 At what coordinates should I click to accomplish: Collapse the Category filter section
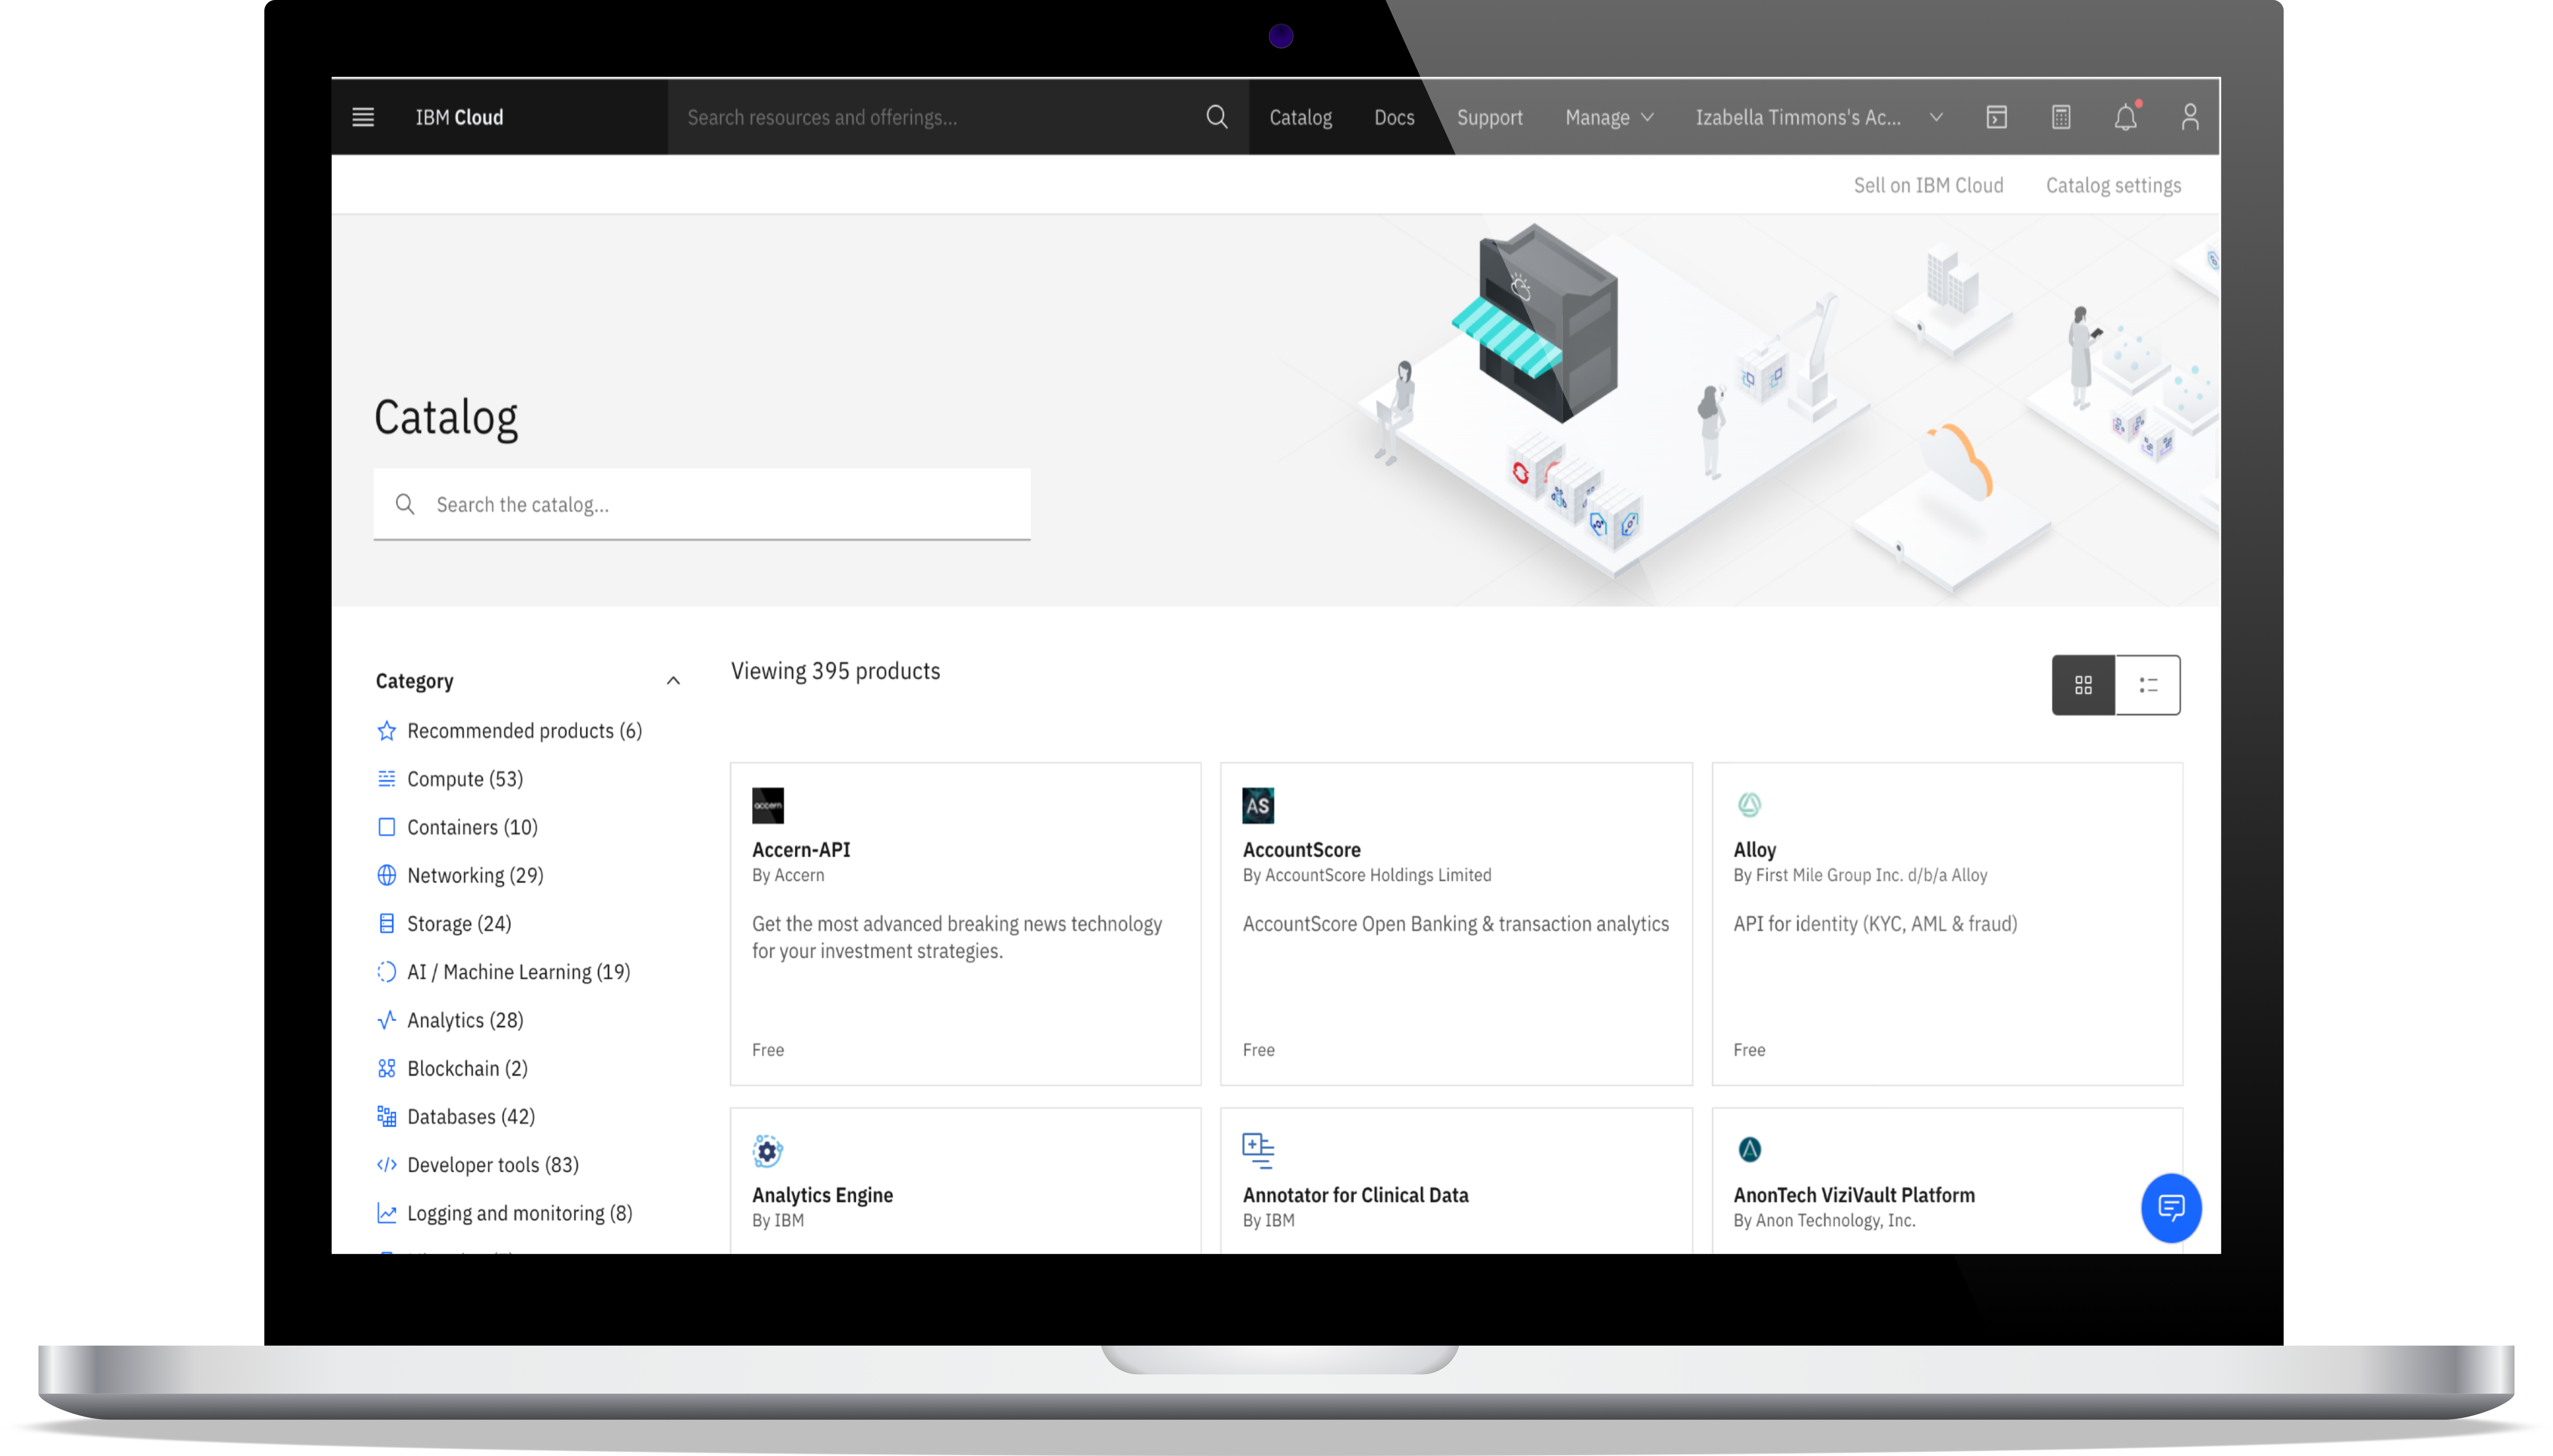(673, 681)
